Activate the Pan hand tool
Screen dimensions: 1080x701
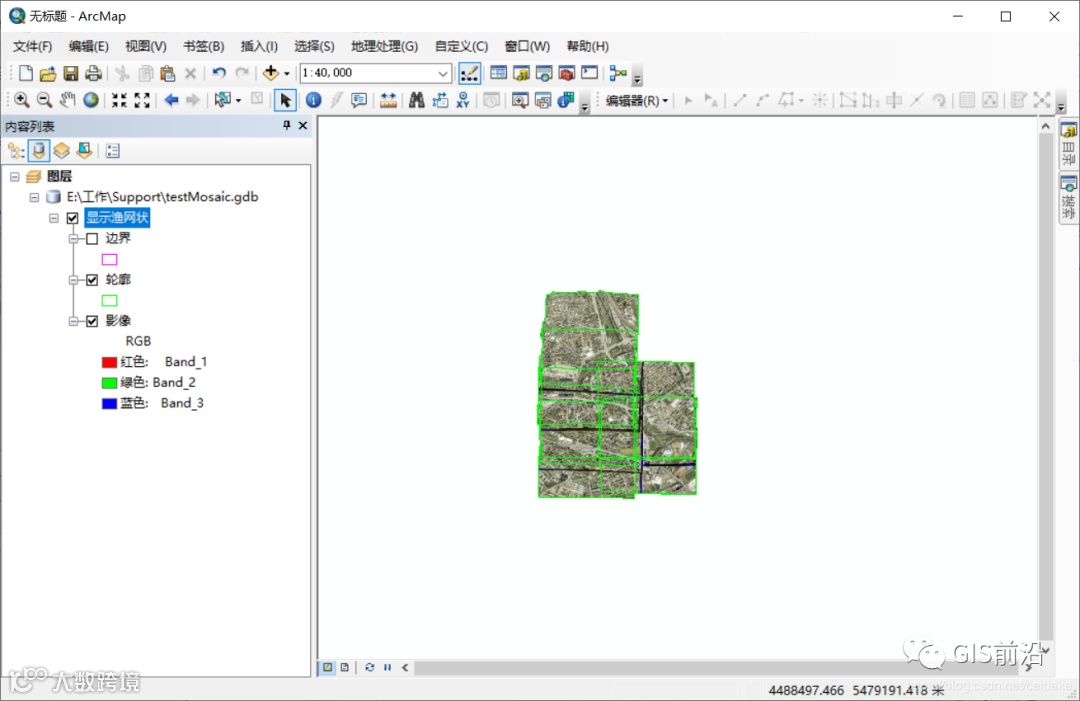click(x=67, y=100)
